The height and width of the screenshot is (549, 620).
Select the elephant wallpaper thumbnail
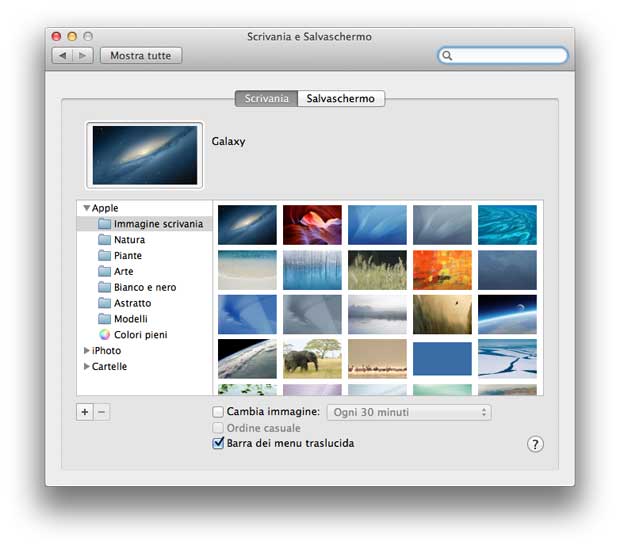tap(312, 358)
